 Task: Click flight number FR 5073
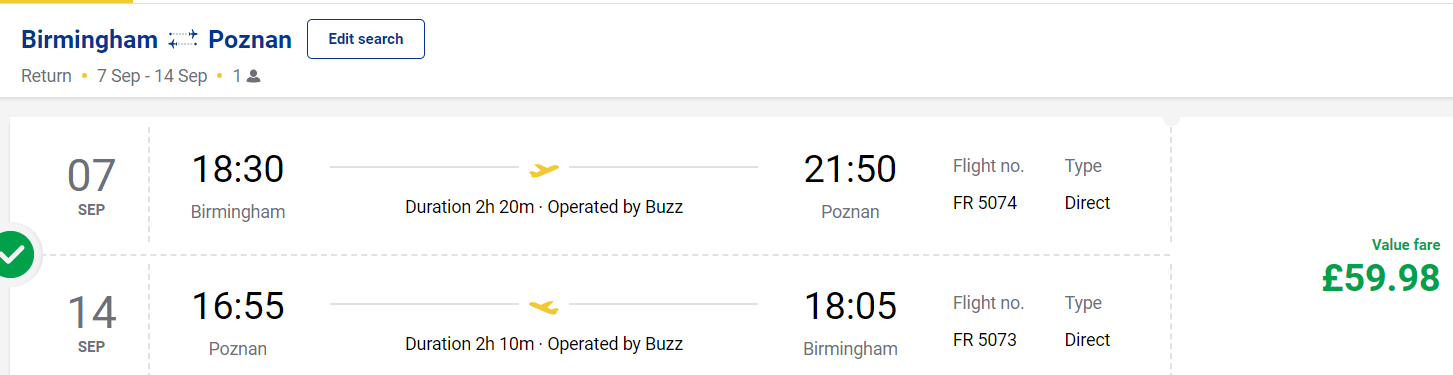pos(985,340)
